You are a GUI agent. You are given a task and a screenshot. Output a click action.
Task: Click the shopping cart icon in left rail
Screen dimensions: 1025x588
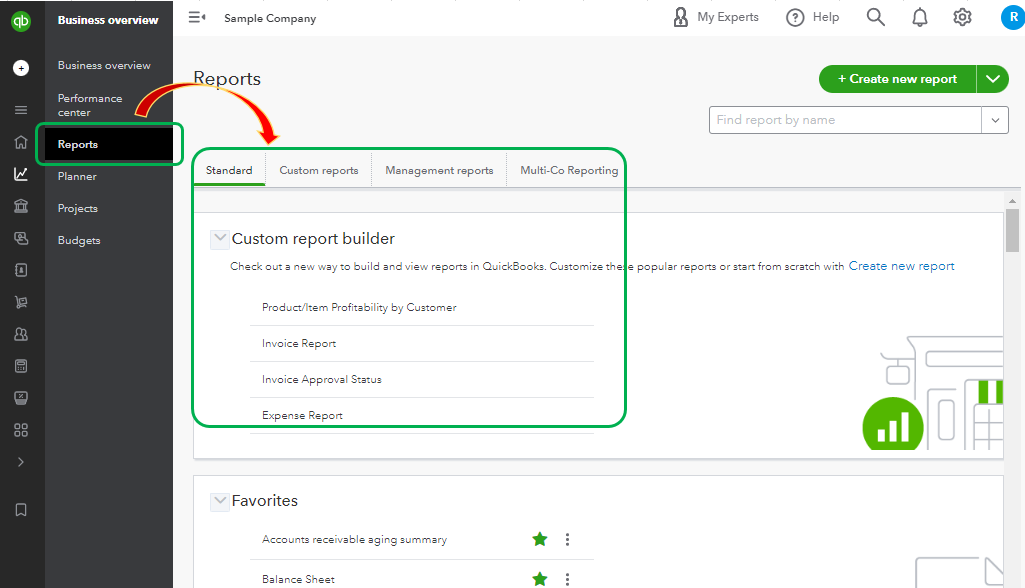coord(21,302)
